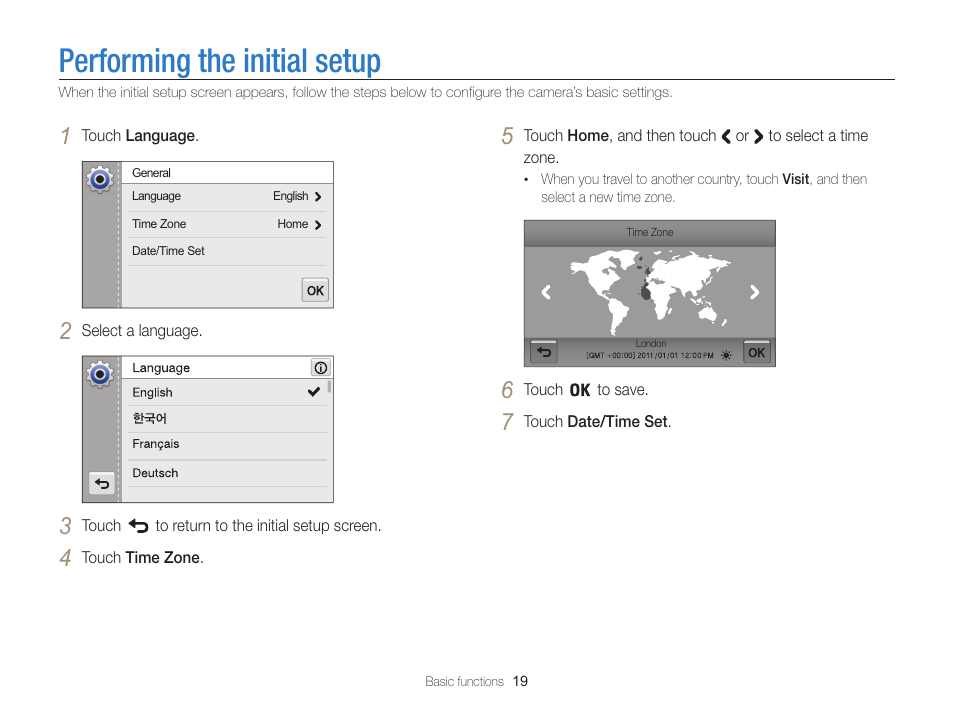Image resolution: width=954 pixels, height=720 pixels.
Task: Tap the daylight saving sun icon
Action: 726,355
